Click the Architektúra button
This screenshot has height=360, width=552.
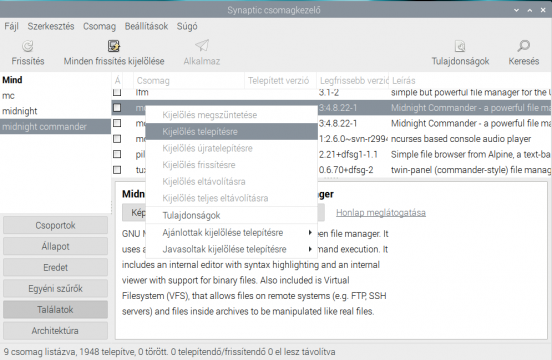coord(55,331)
